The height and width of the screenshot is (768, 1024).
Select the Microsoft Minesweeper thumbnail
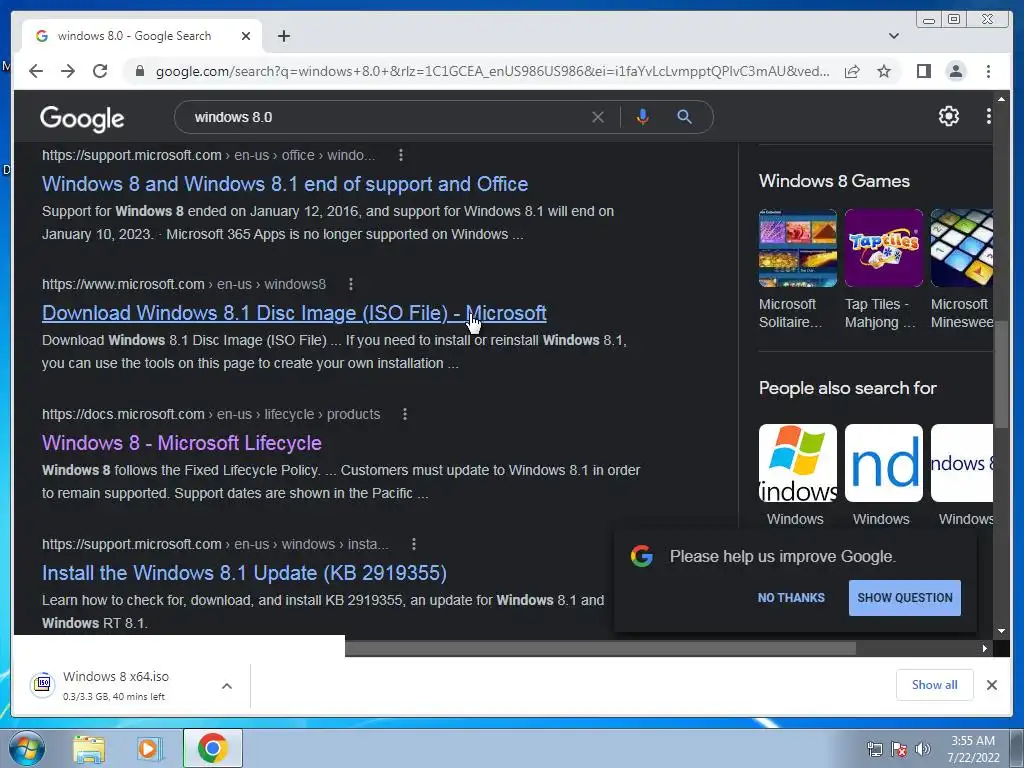pyautogui.click(x=962, y=248)
